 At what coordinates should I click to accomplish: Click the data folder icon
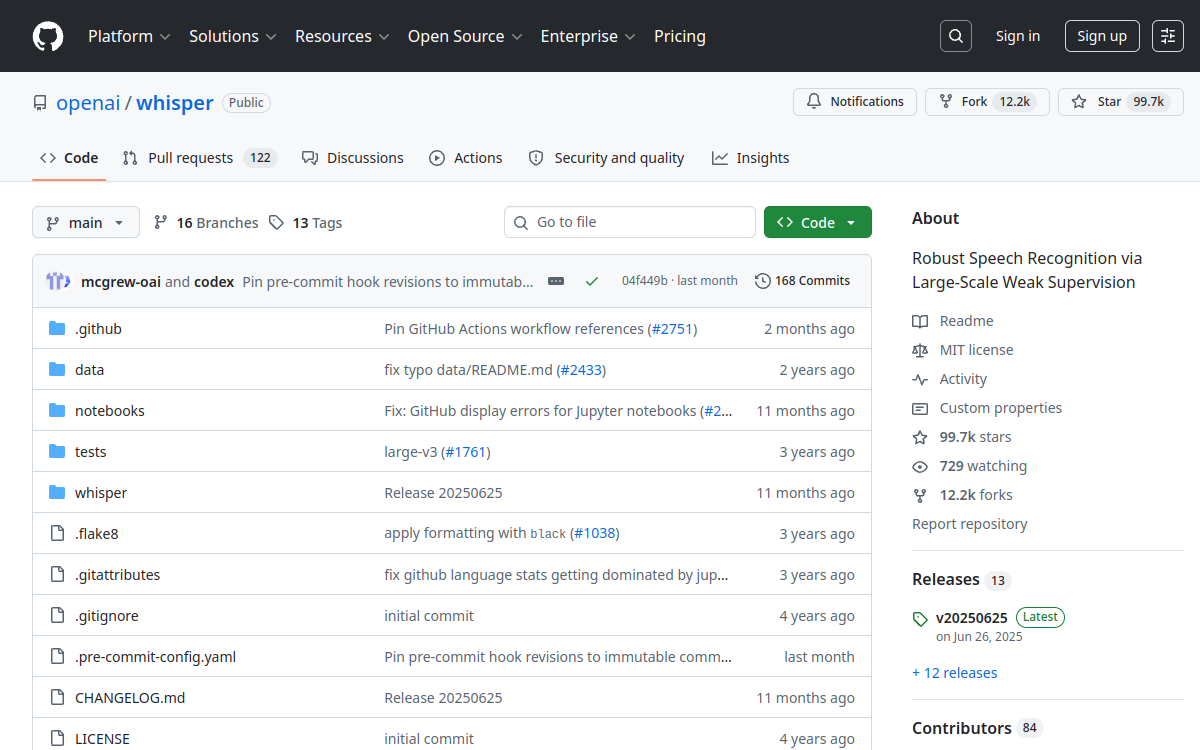tap(57, 370)
